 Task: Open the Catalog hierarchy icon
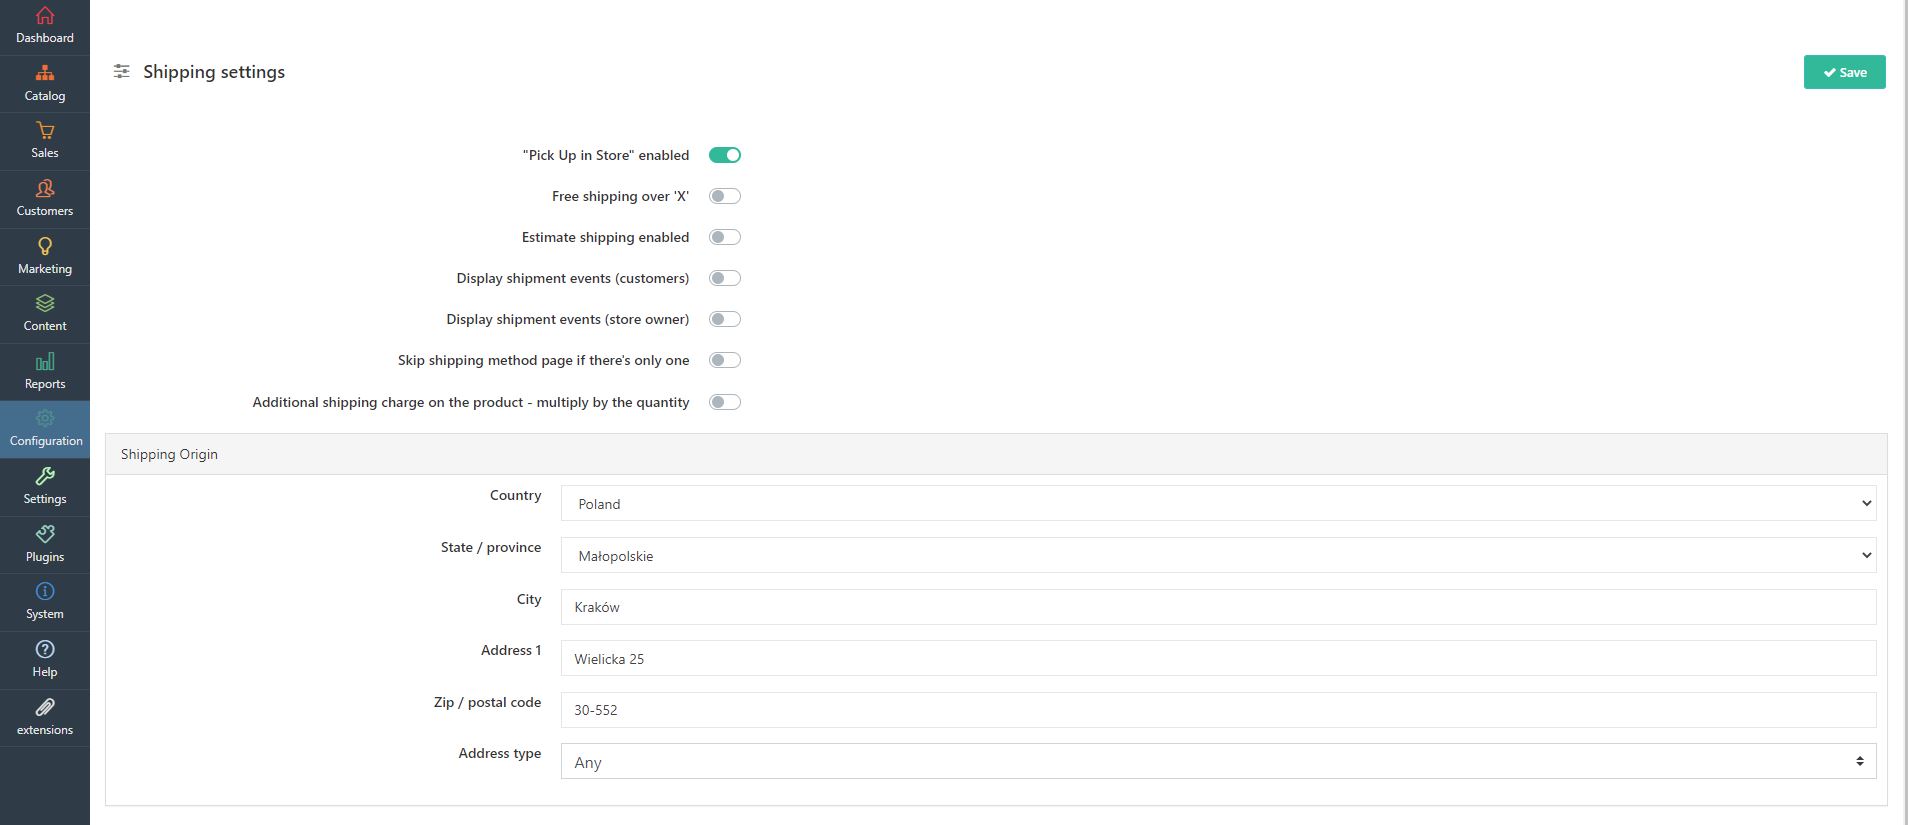(45, 73)
